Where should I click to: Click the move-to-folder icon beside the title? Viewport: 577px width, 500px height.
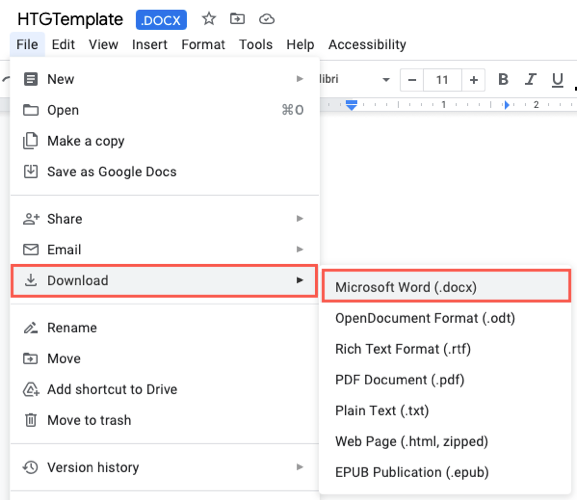point(237,18)
